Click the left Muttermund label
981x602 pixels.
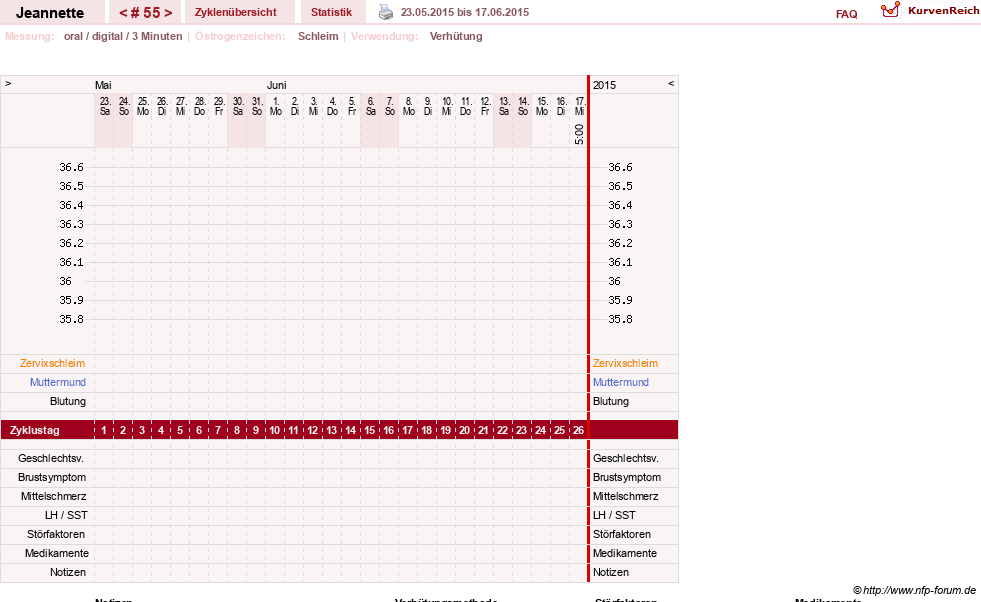point(58,382)
